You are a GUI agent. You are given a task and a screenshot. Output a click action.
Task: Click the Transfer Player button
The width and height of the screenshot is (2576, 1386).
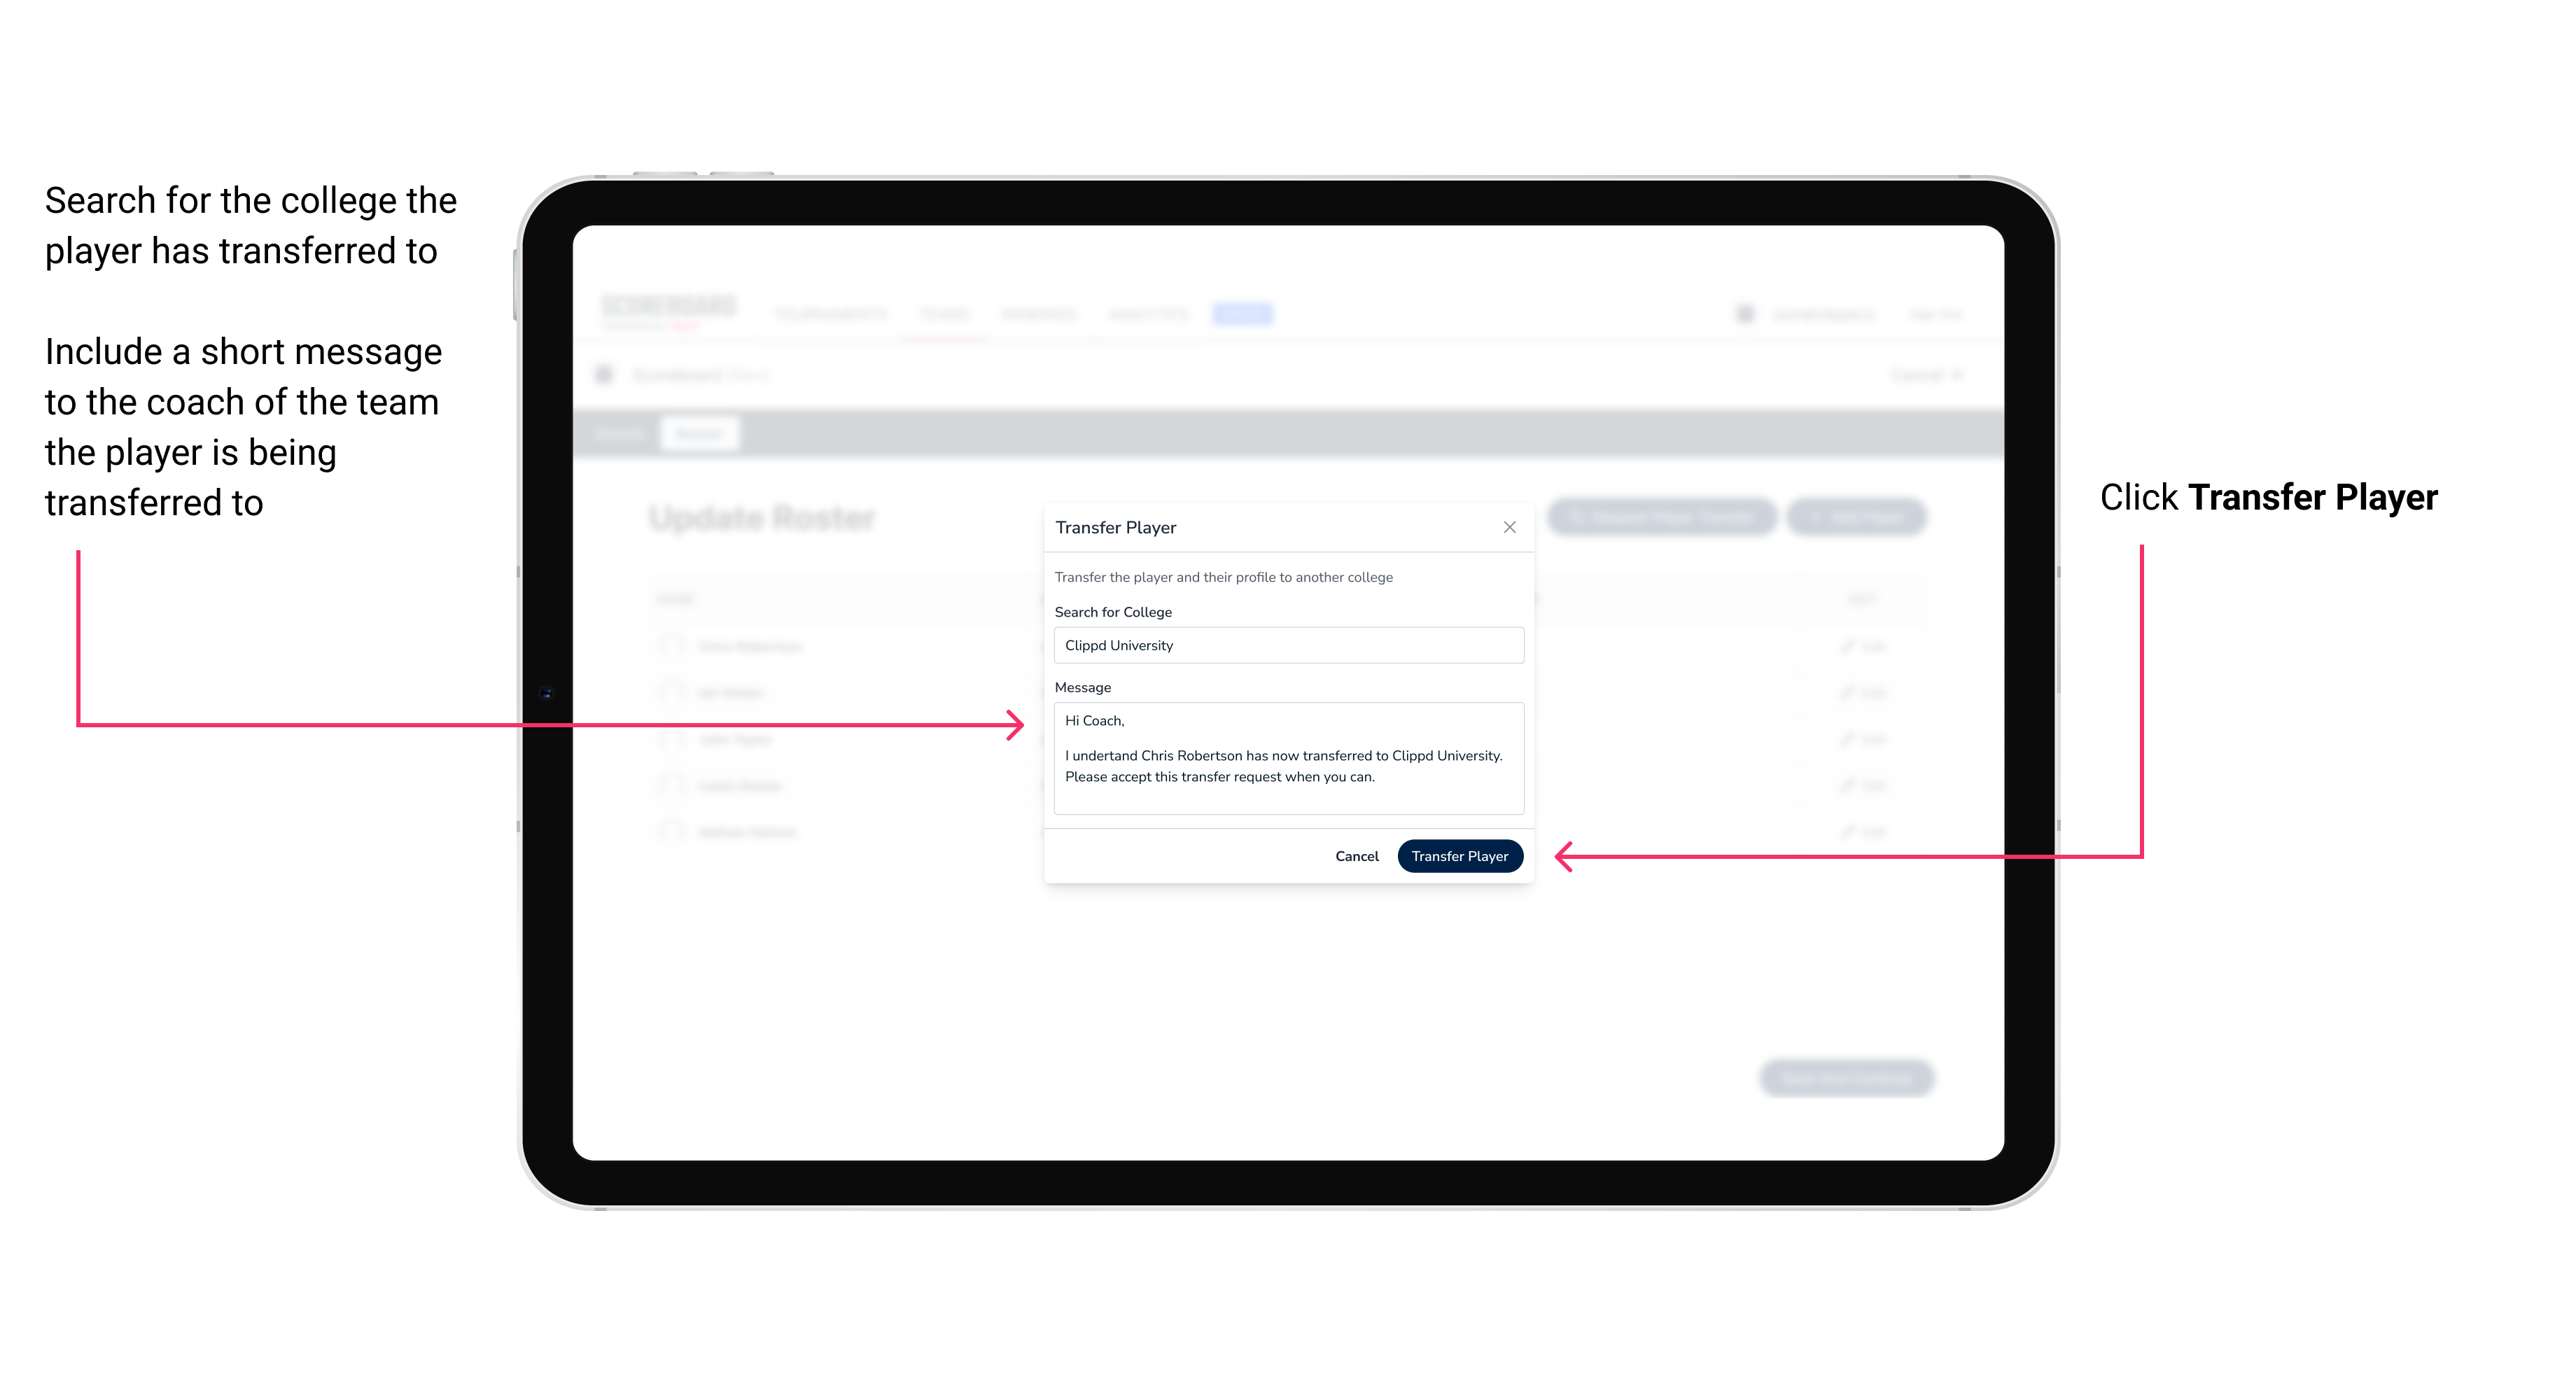click(1457, 855)
